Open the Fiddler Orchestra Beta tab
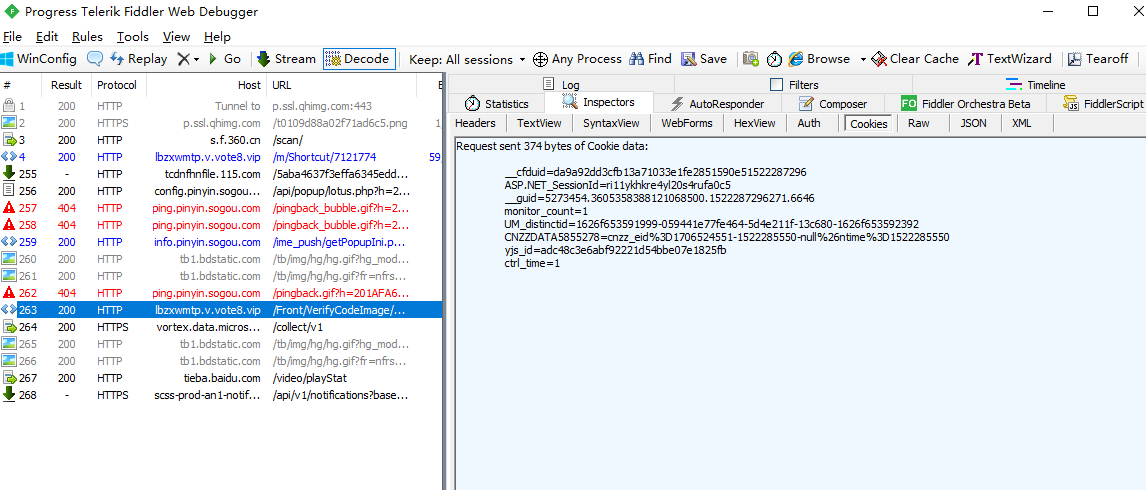This screenshot has width=1146, height=490. pyautogui.click(x=965, y=104)
